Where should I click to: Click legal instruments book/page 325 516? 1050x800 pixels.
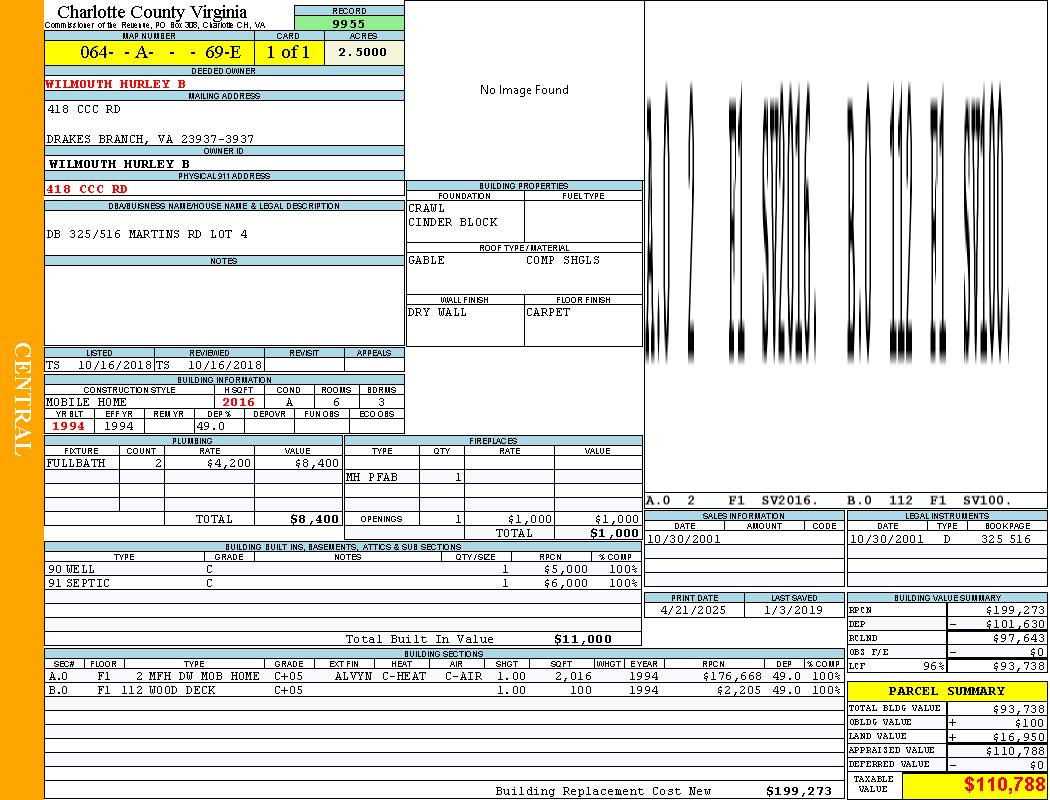pos(1006,540)
